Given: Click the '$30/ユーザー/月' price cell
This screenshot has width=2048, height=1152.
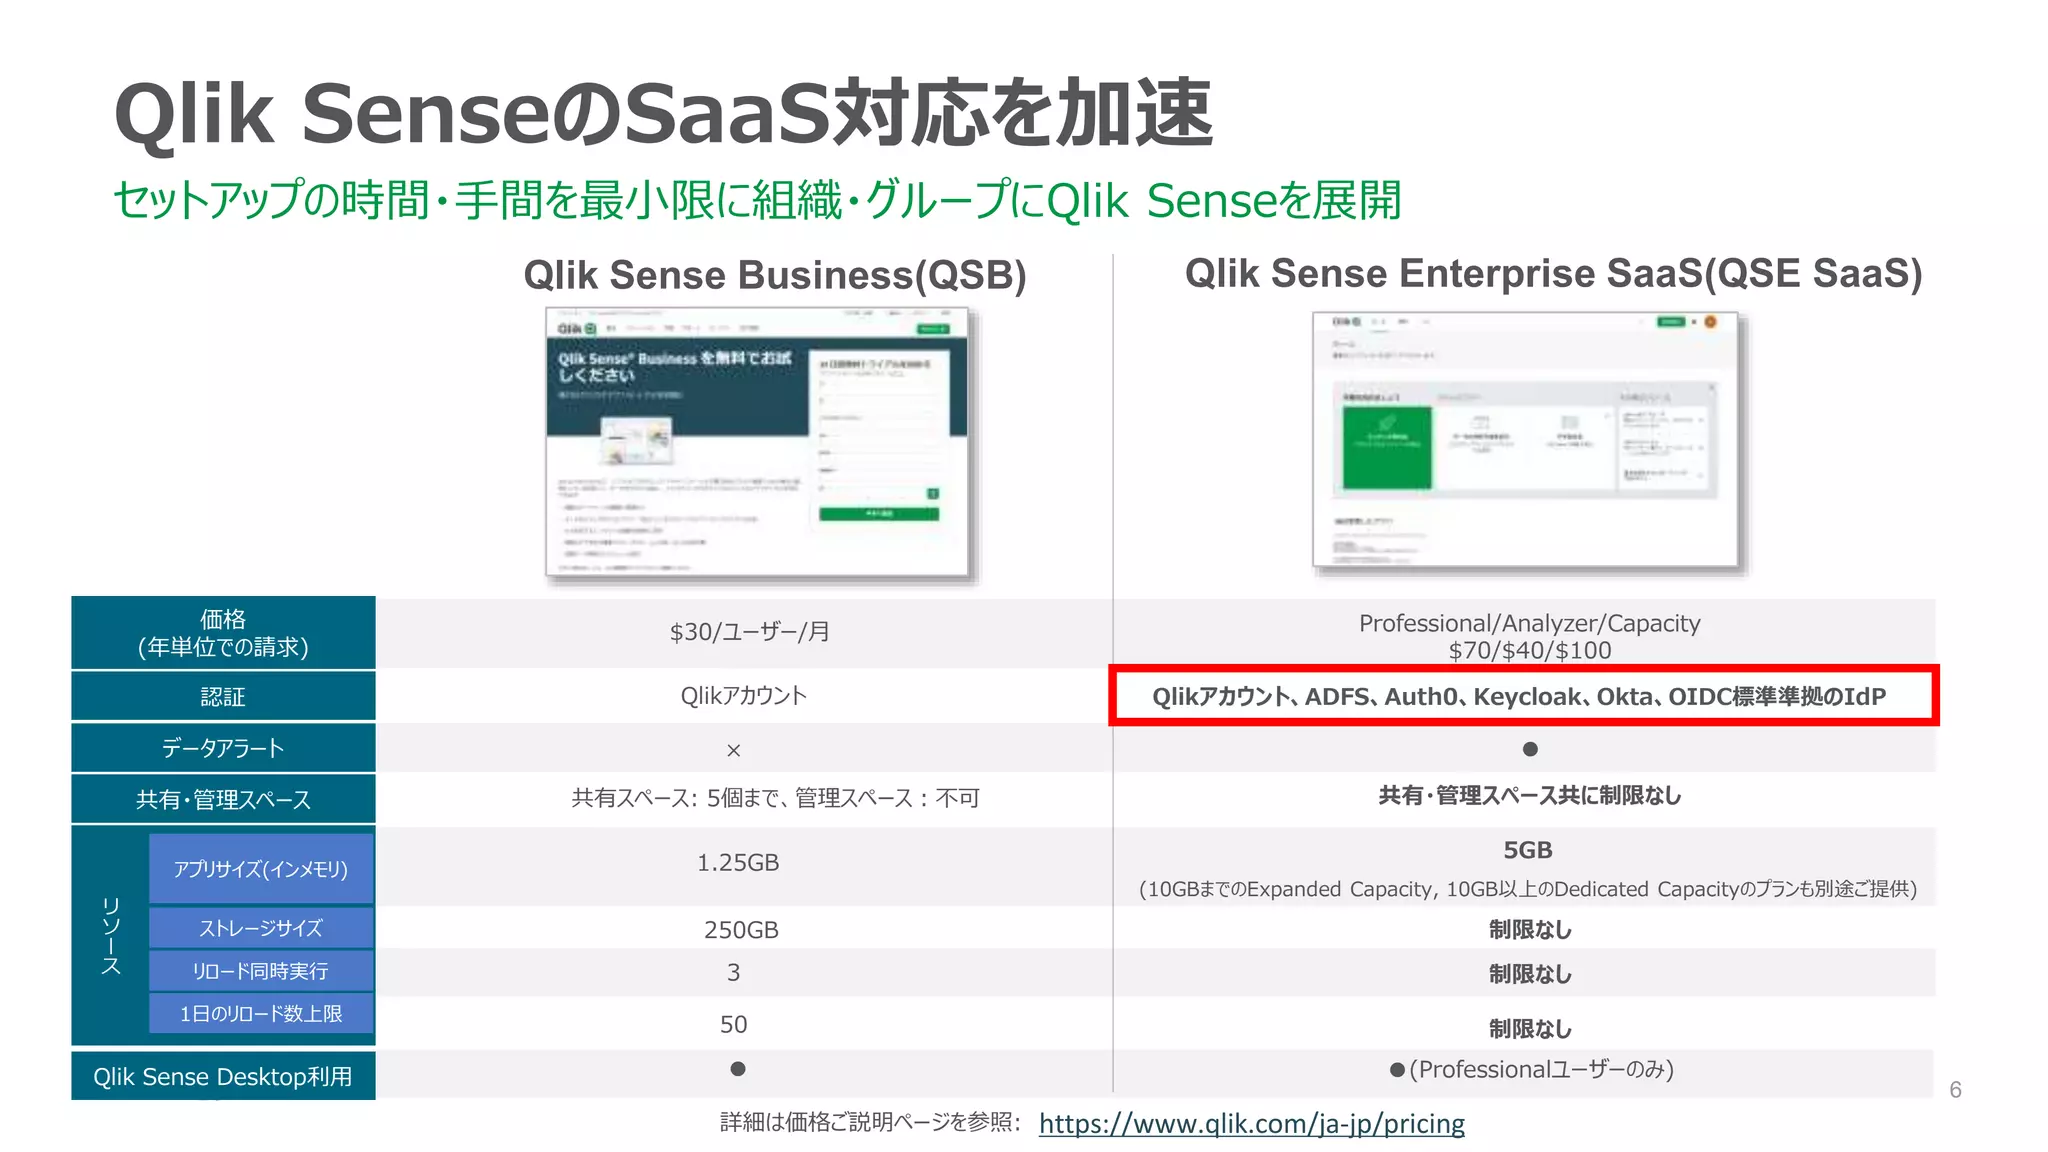Looking at the screenshot, I should click(750, 632).
